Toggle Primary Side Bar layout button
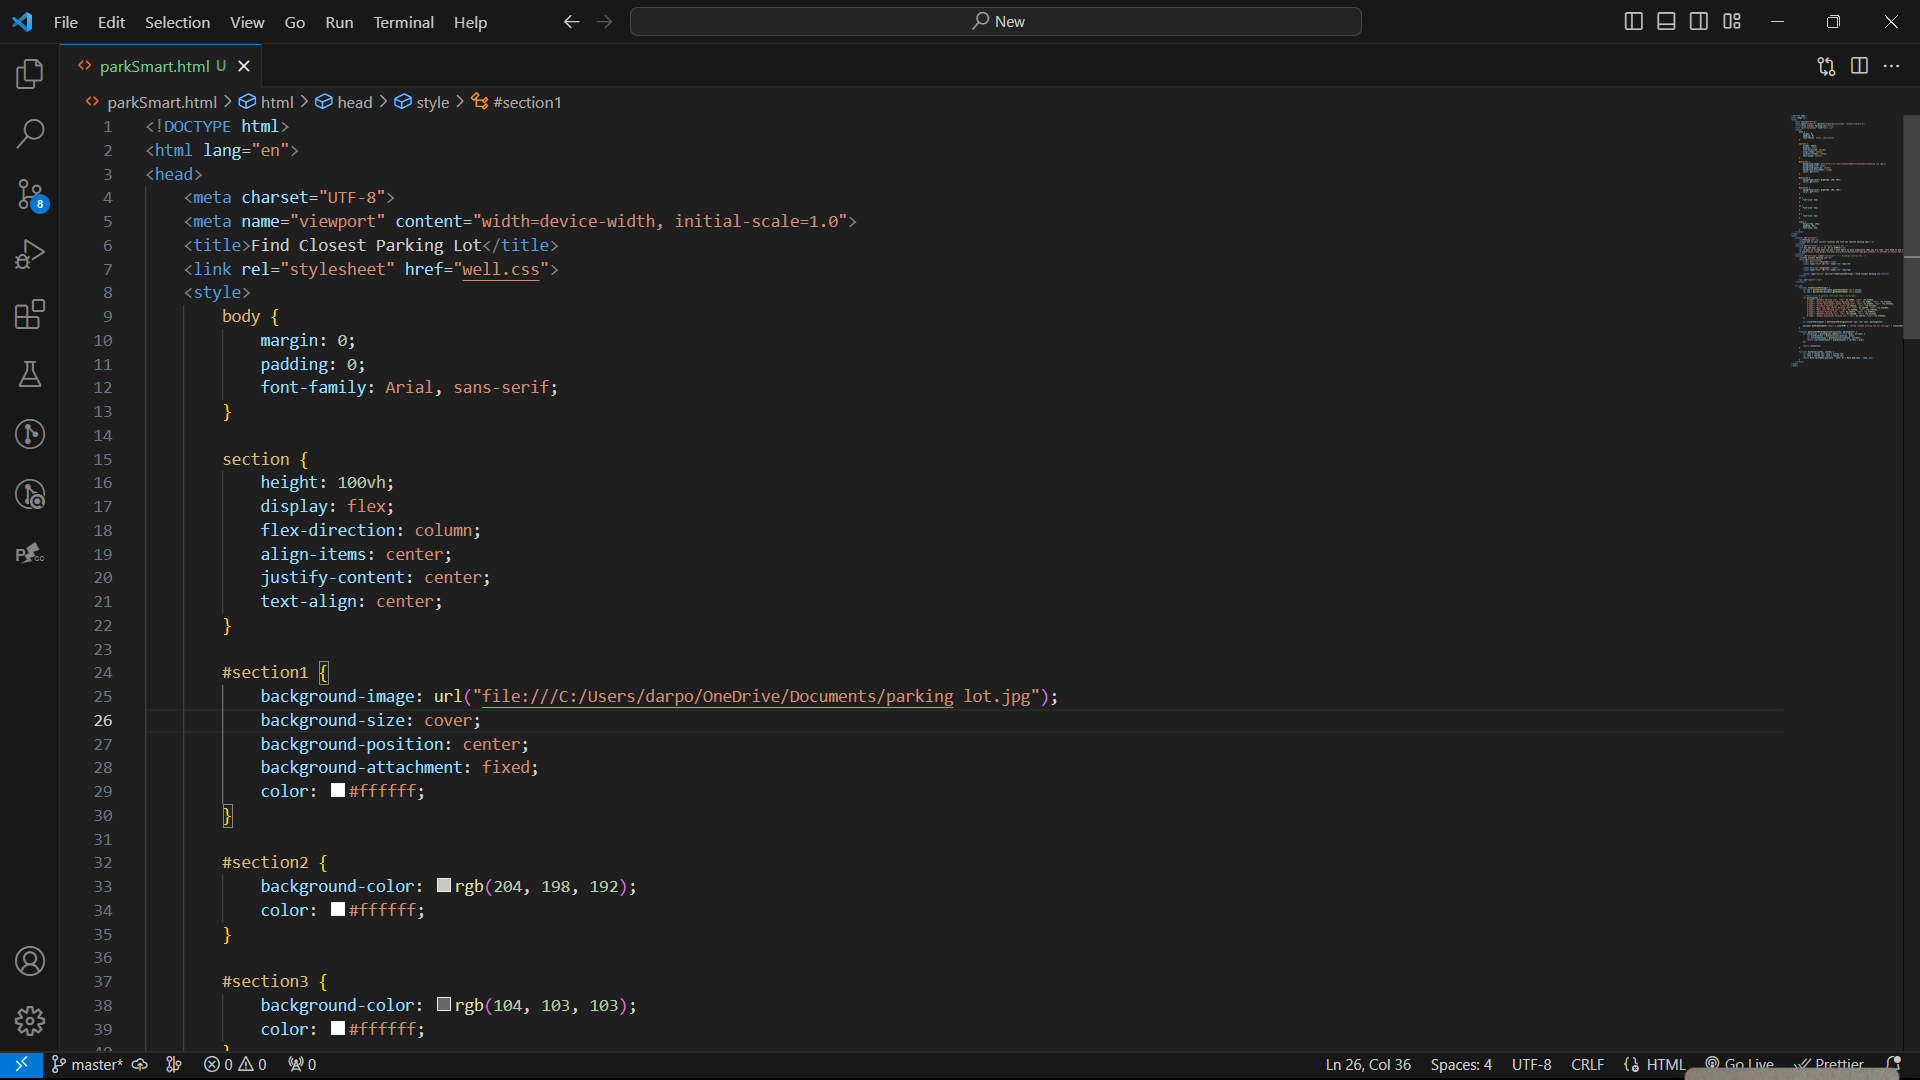This screenshot has height=1080, width=1920. pos(1633,21)
